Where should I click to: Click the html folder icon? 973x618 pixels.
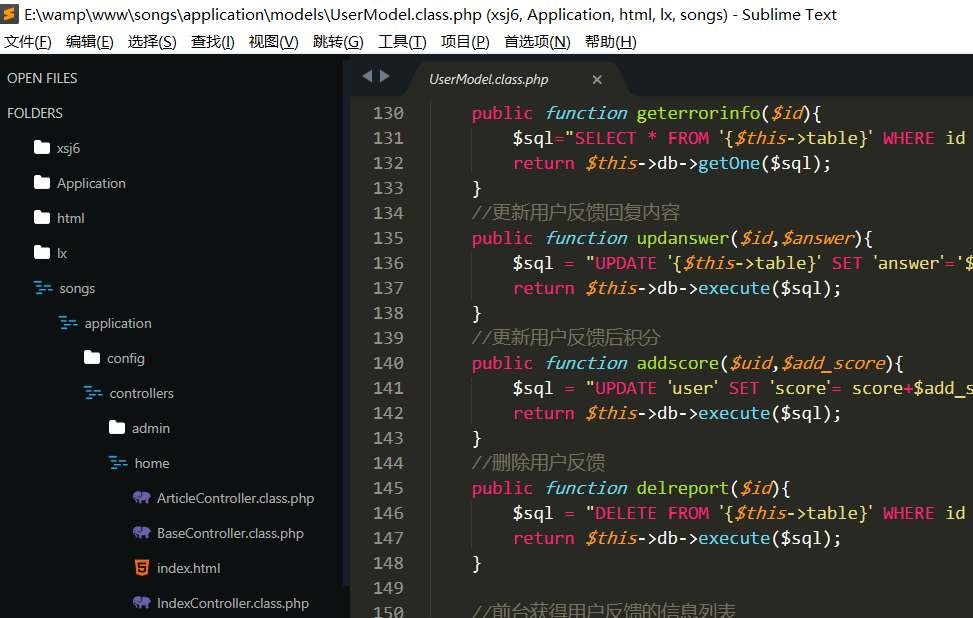42,217
